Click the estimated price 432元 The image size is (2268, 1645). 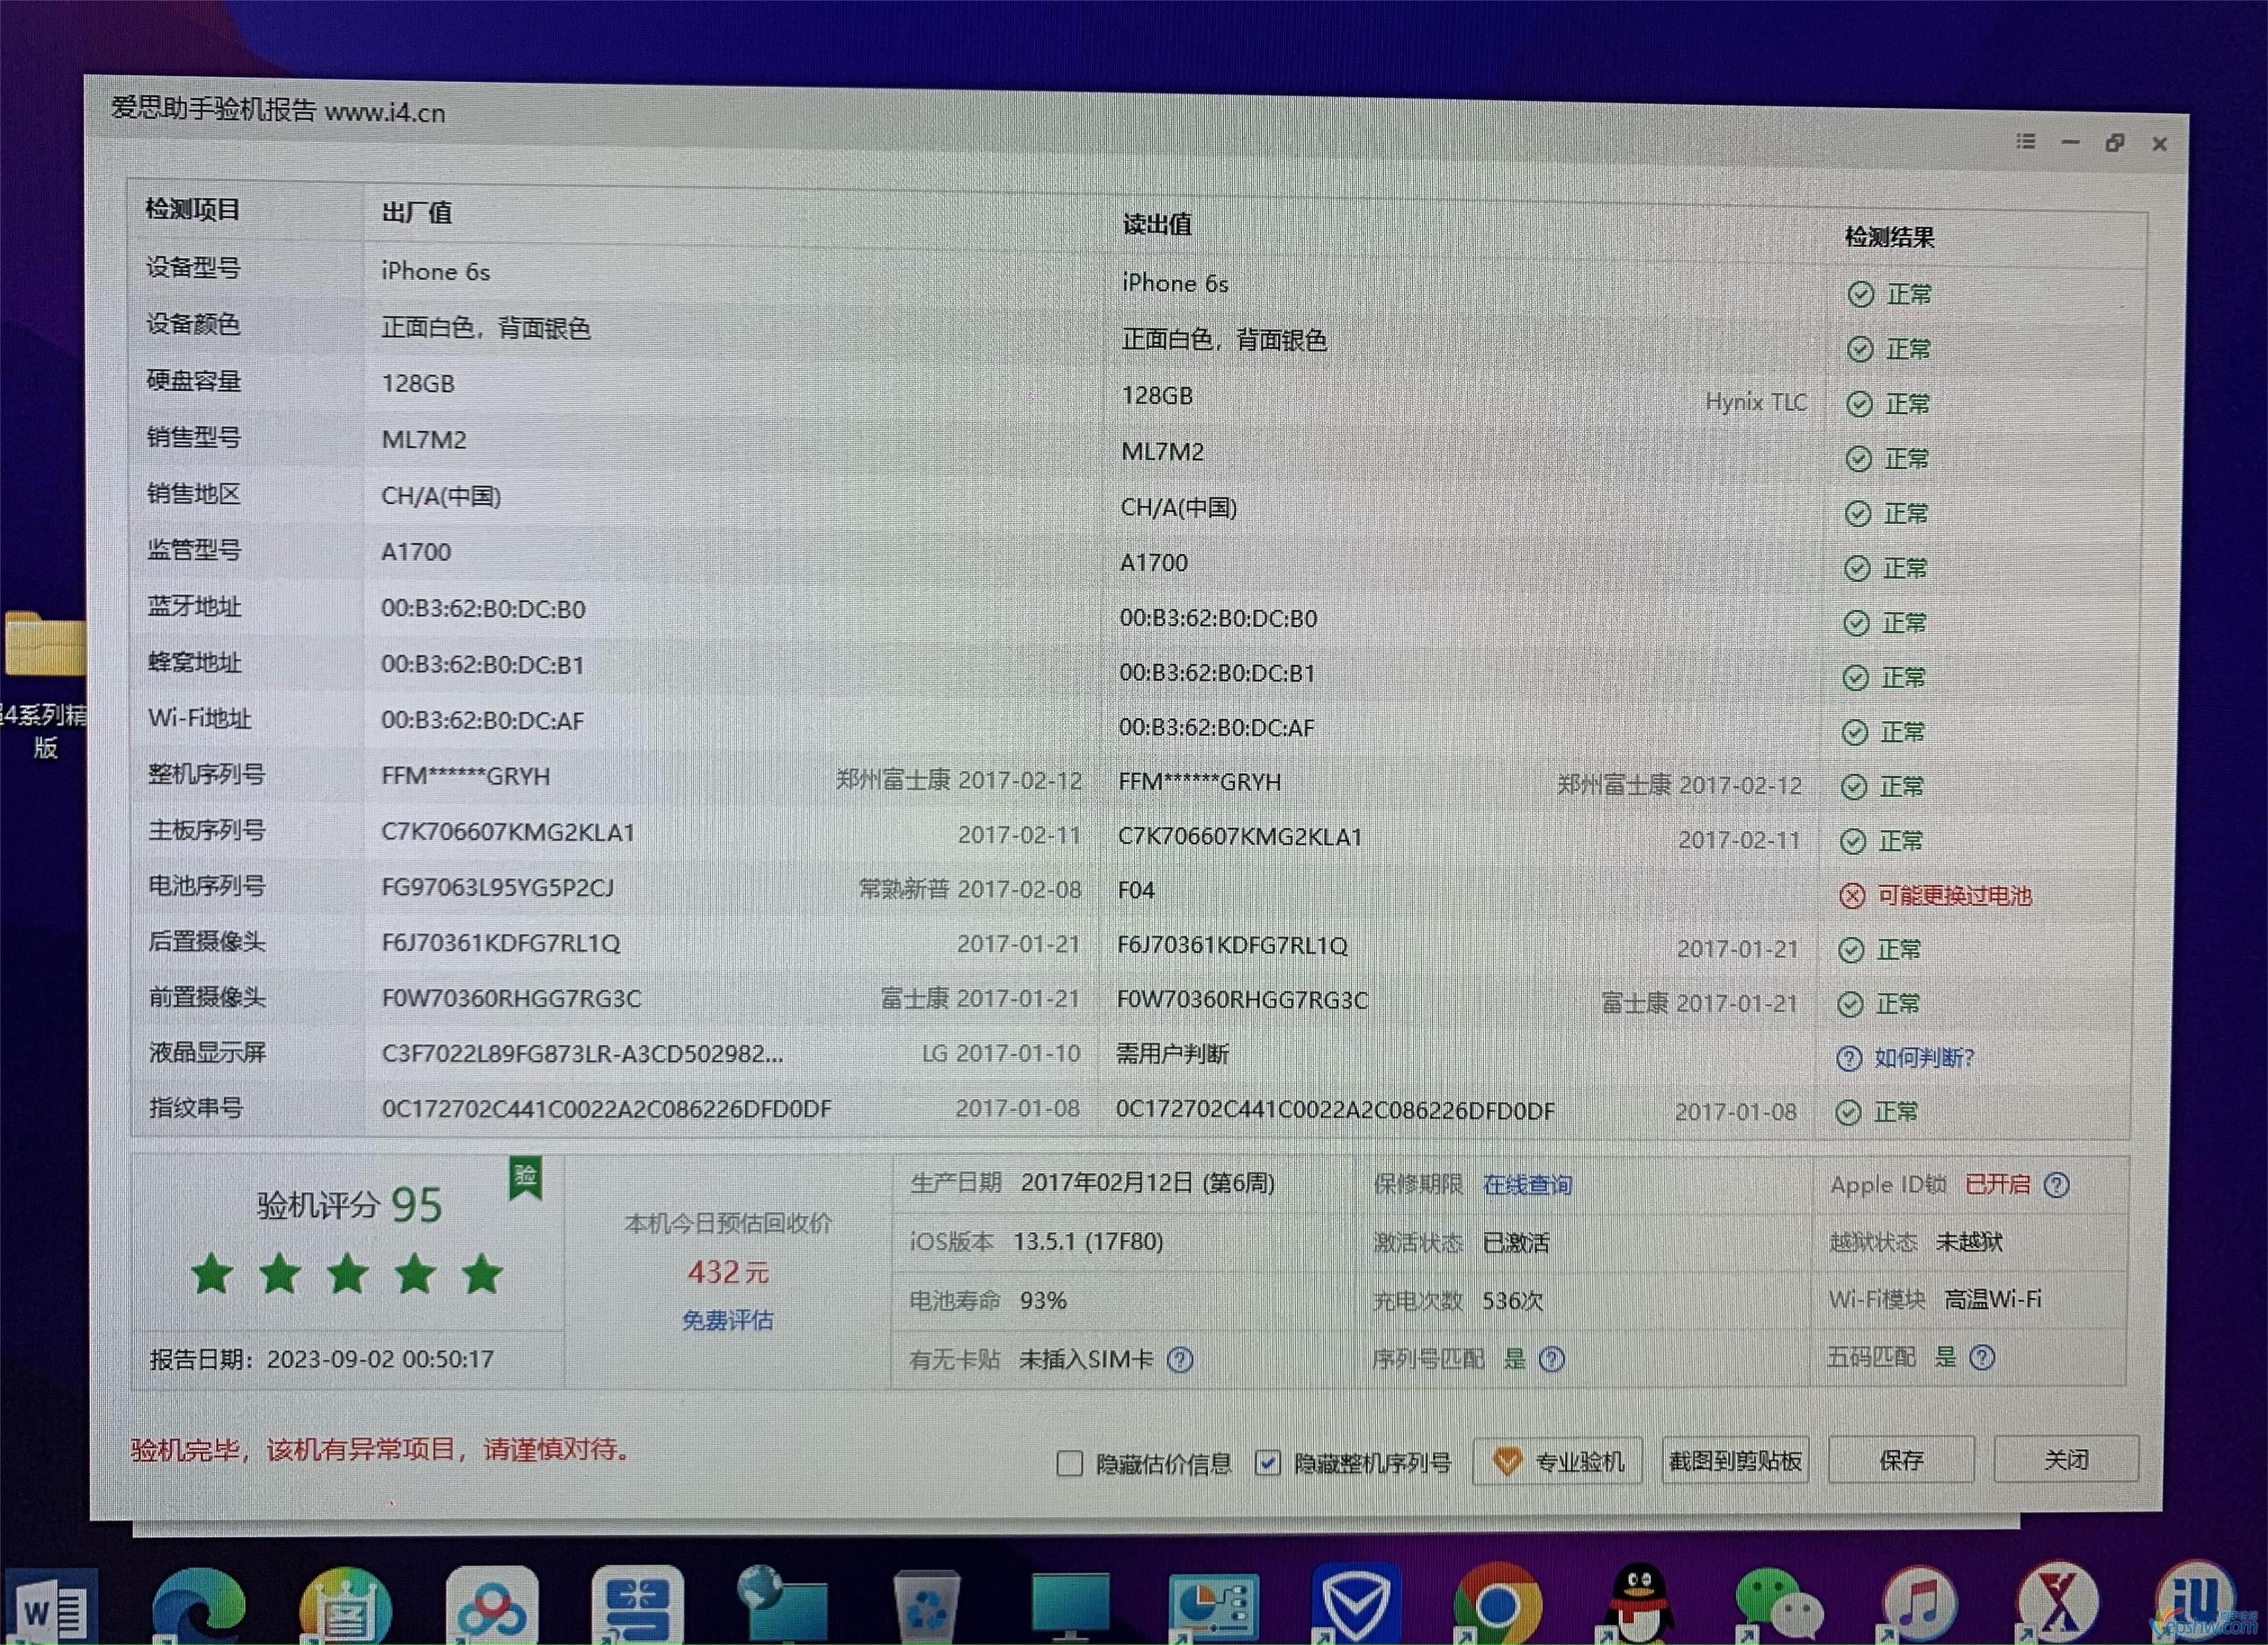click(x=728, y=1272)
